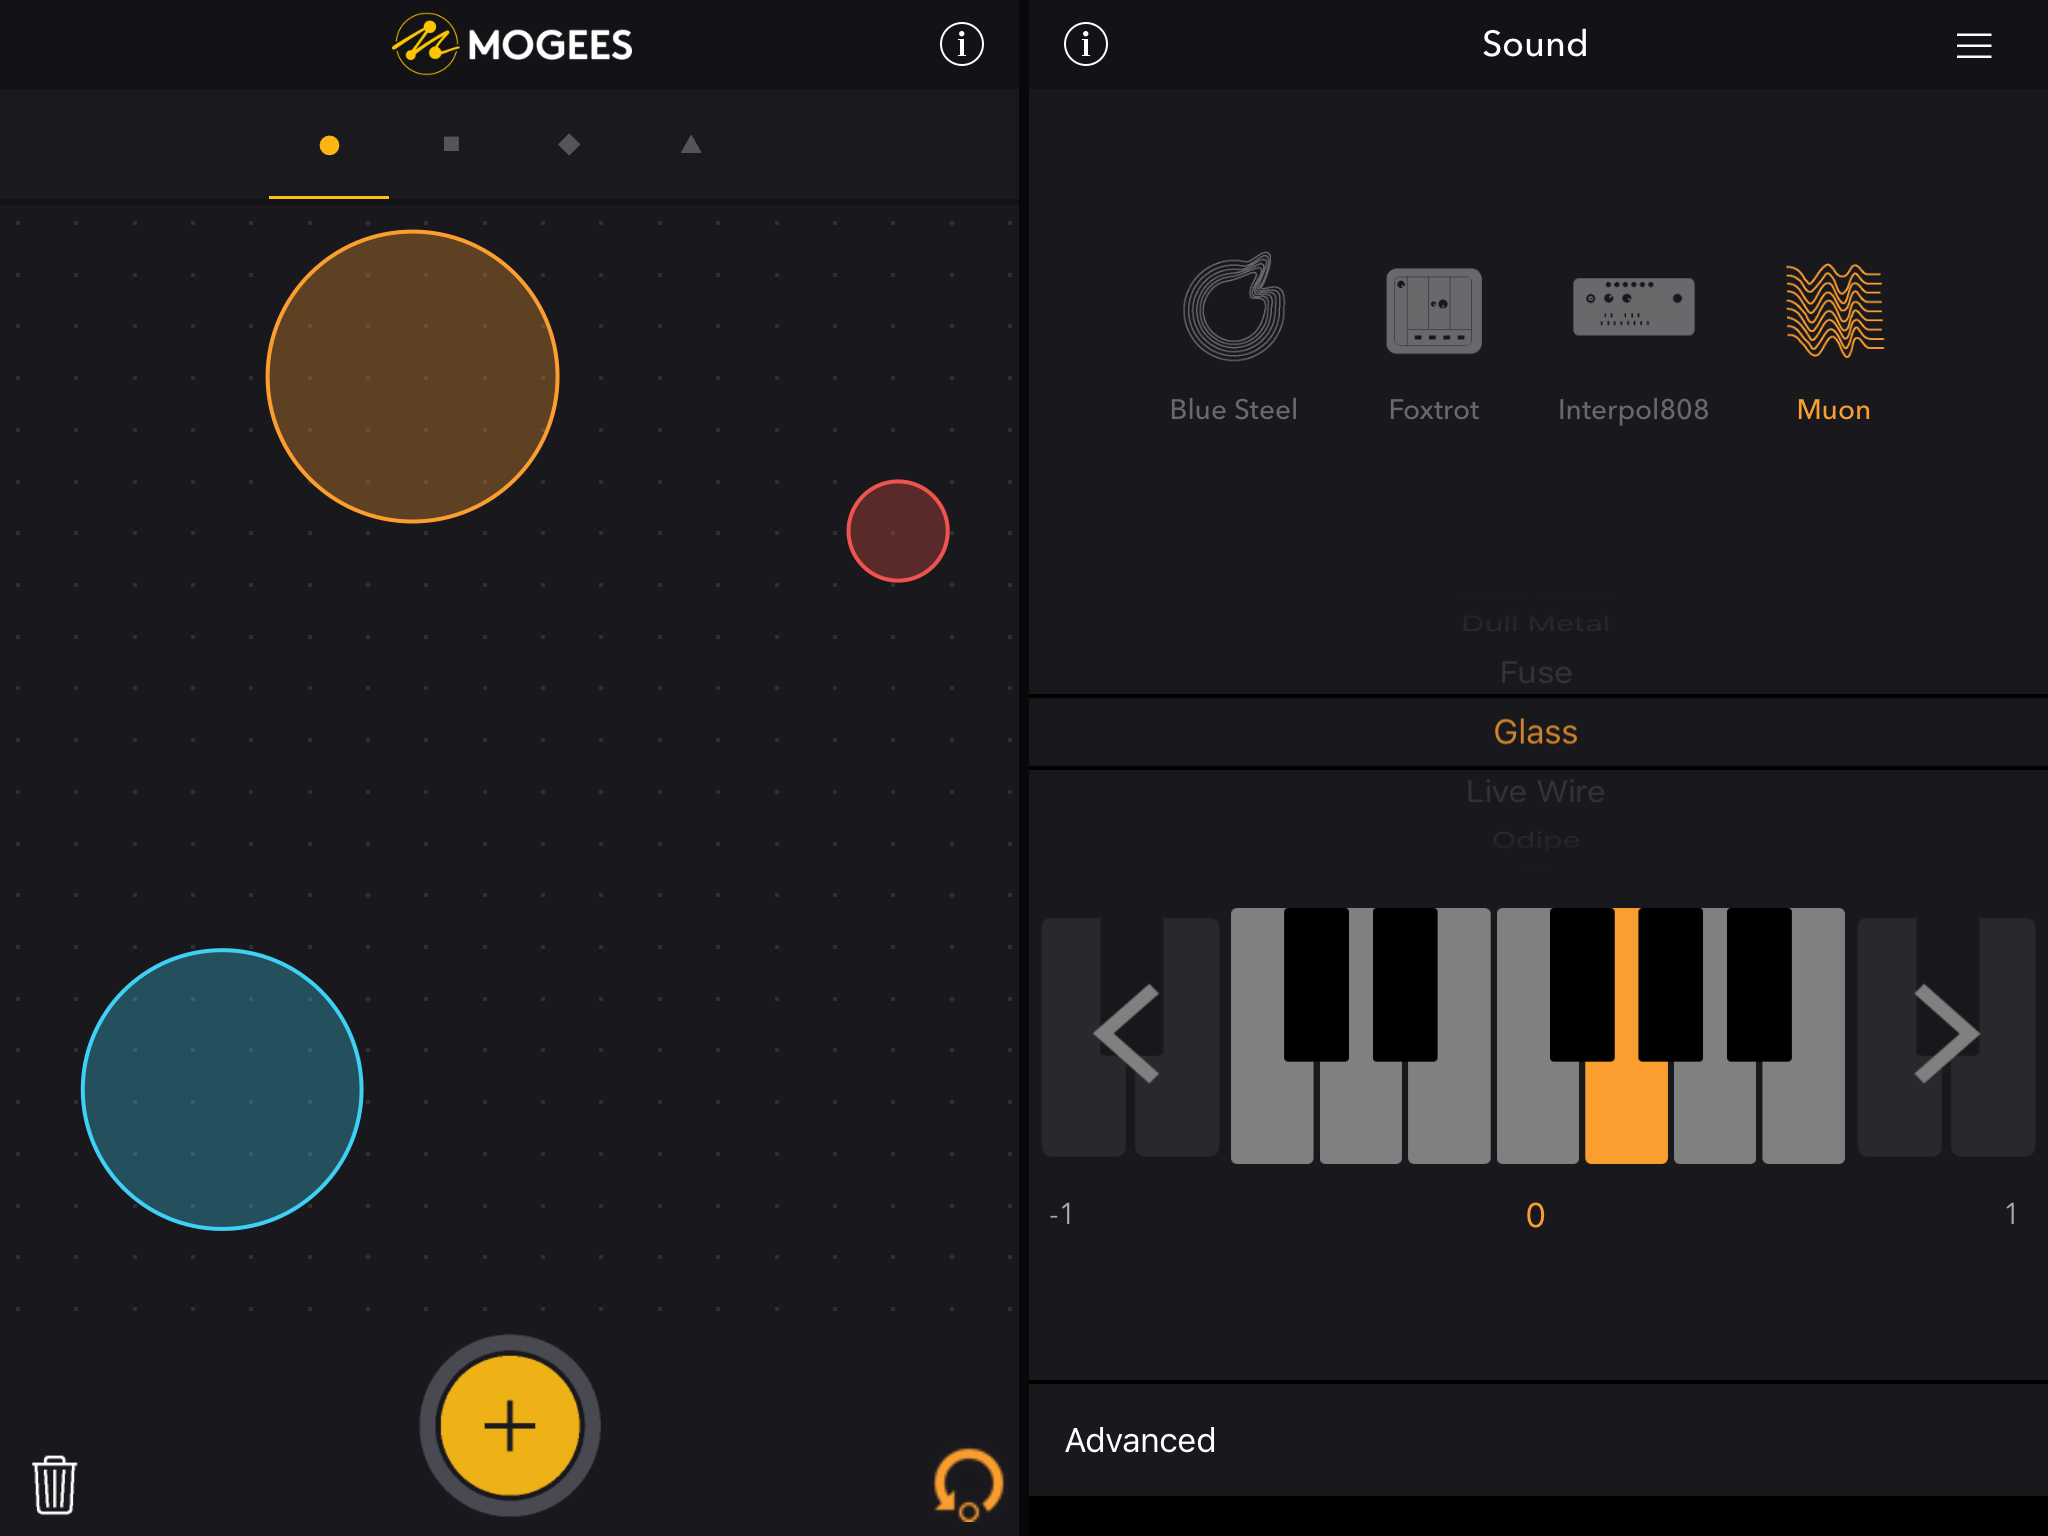Click the orange reset loop icon
The image size is (2048, 1536).
coord(968,1485)
